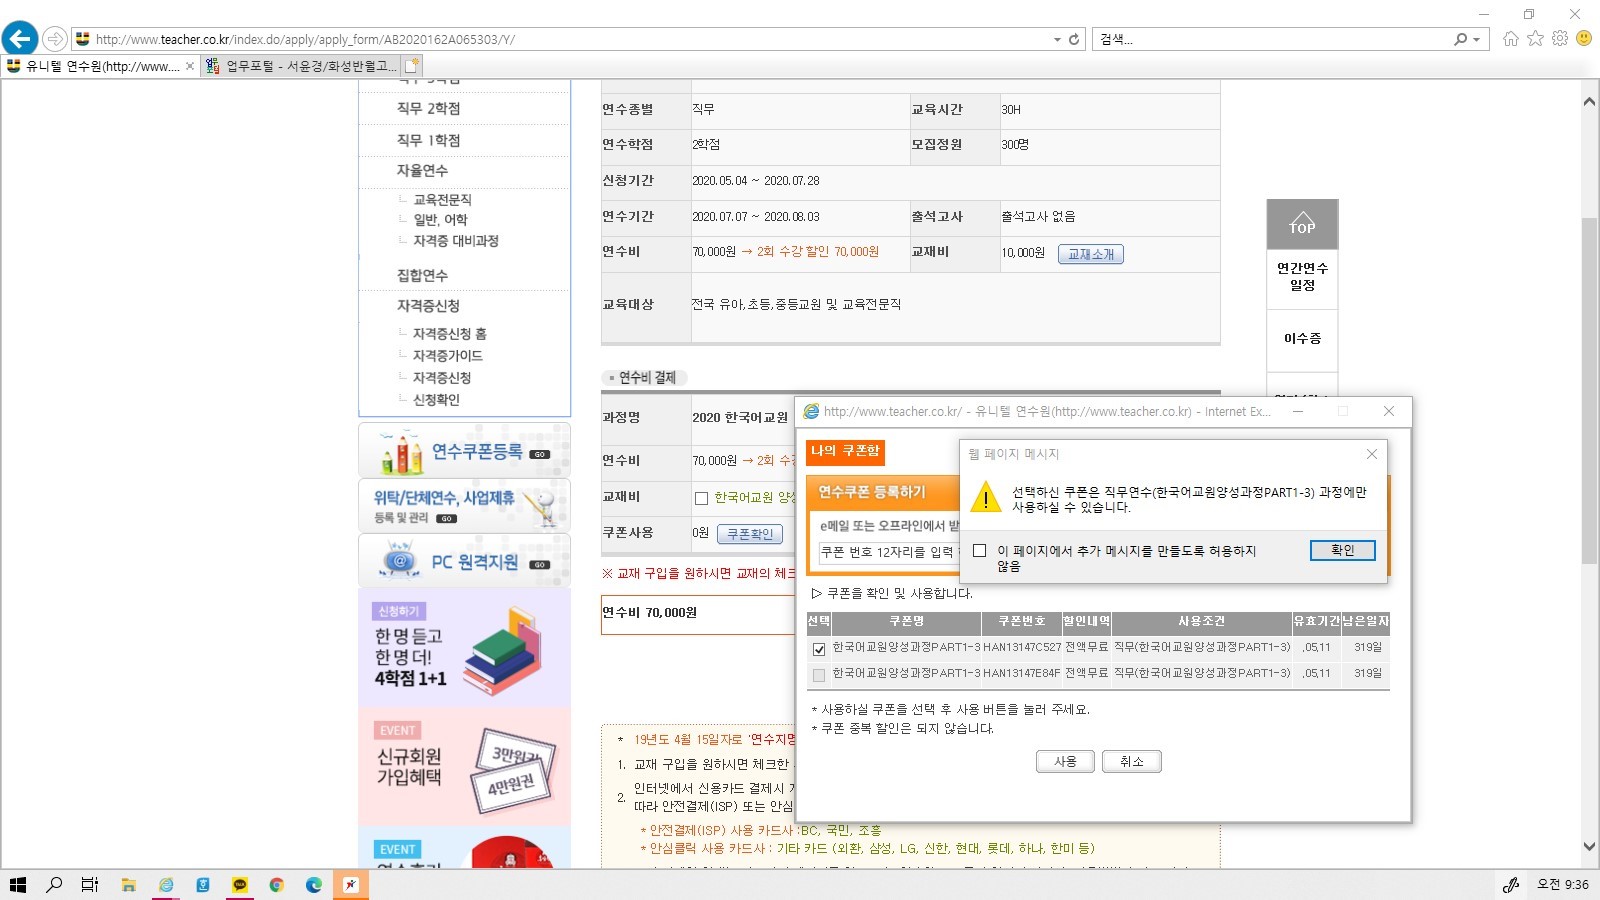Screen dimensions: 1600x900
Task: Uncheck the first HAN13147C527 coupon checkbox
Action: [x=819, y=649]
